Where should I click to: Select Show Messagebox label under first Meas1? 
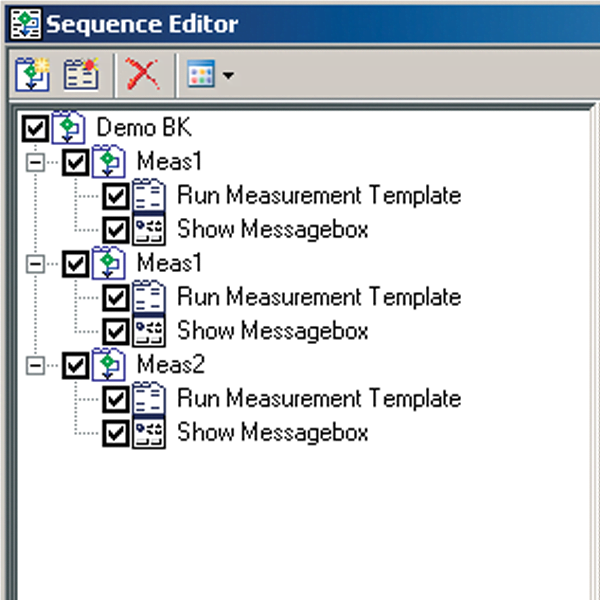pos(272,229)
